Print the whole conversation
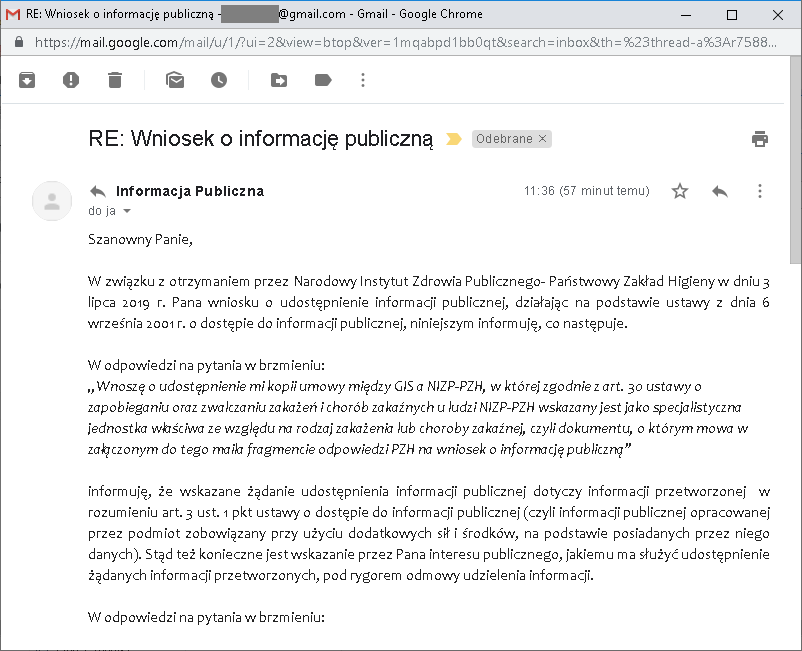Image resolution: width=802 pixels, height=651 pixels. (760, 139)
